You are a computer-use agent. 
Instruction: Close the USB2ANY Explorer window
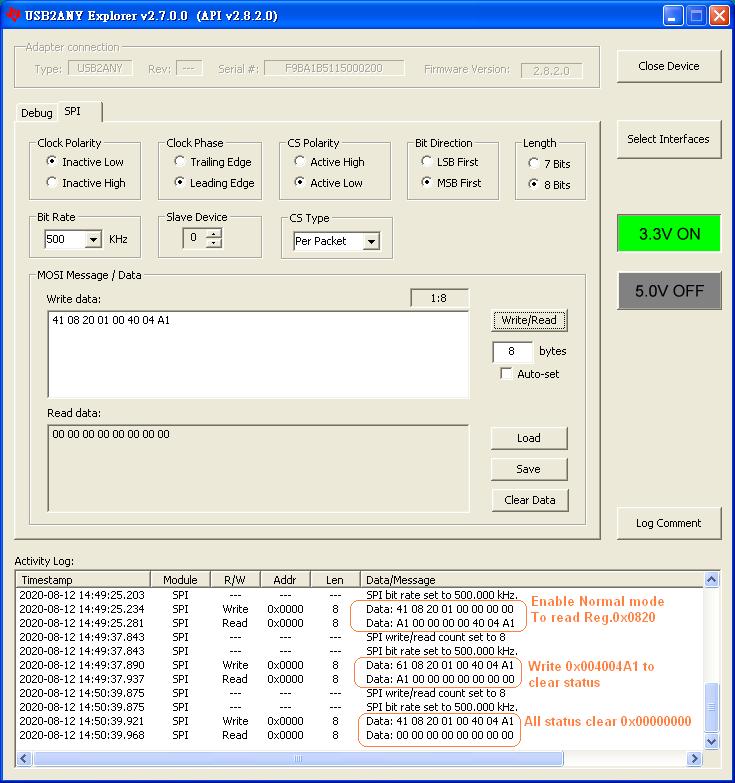click(x=720, y=15)
